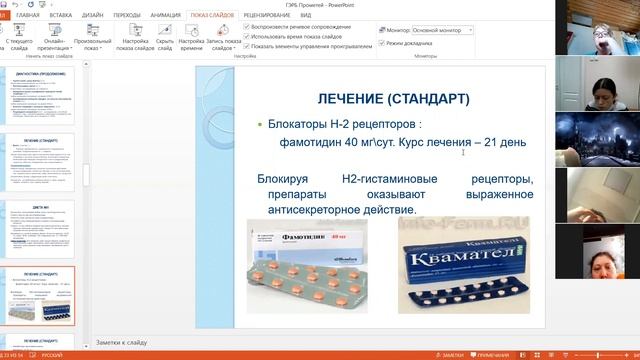This screenshot has height=360, width=640.
Task: Click zoom in plus button
Action: (x=627, y=356)
